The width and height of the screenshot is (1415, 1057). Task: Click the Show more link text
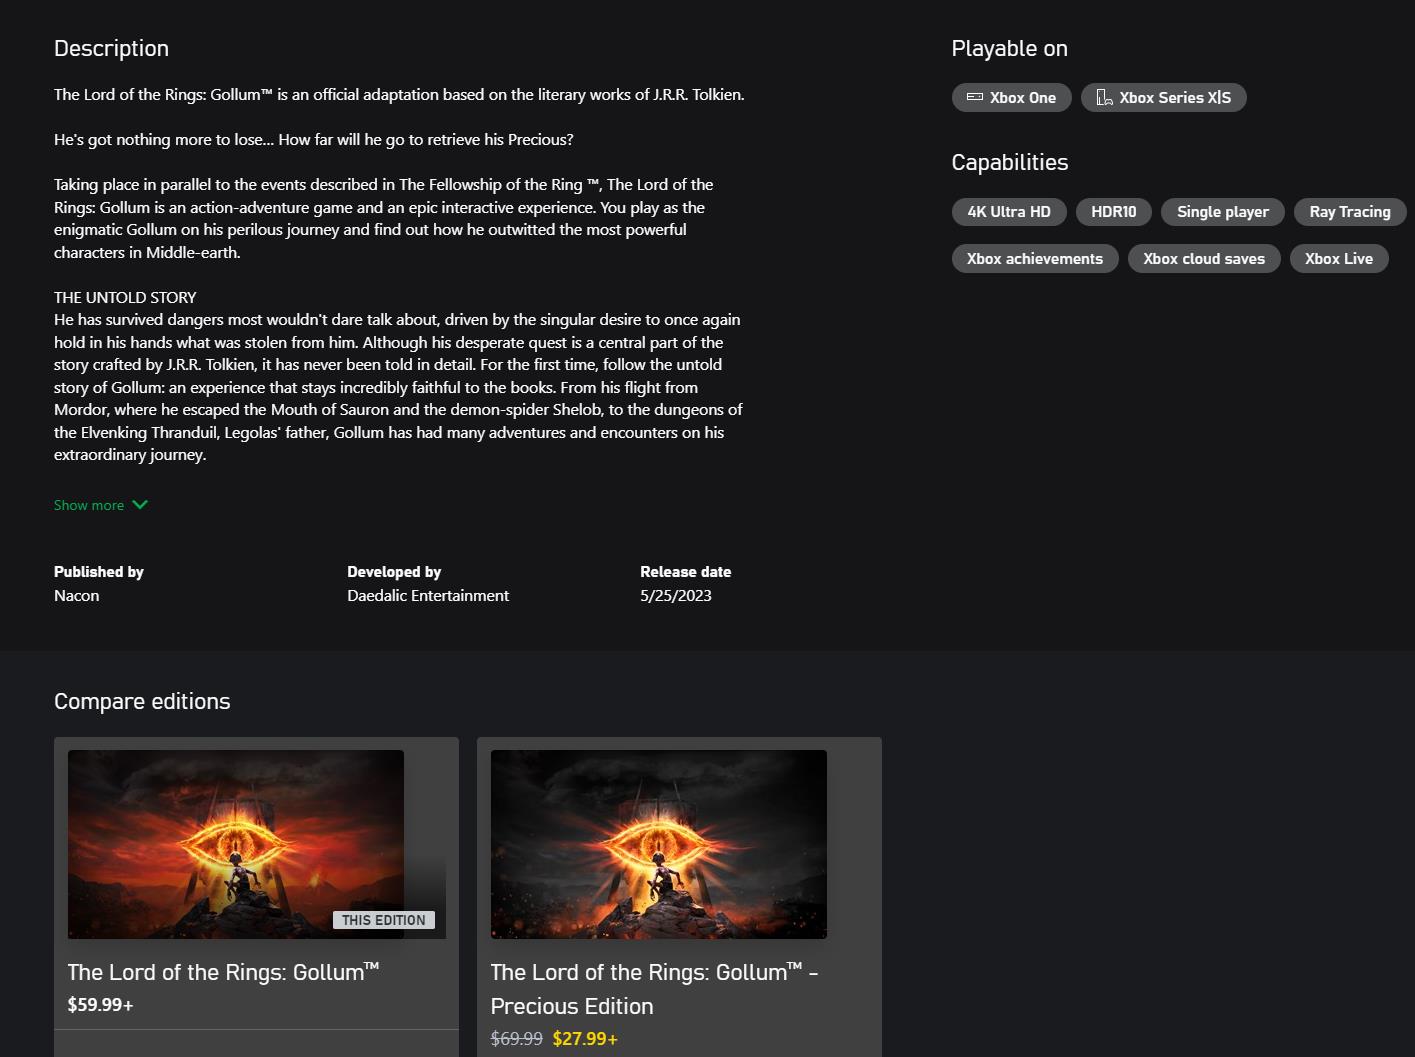click(89, 505)
